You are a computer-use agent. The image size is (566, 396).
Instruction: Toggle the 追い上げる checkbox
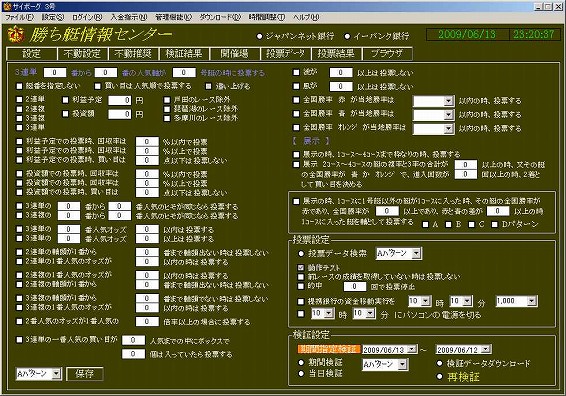208,86
